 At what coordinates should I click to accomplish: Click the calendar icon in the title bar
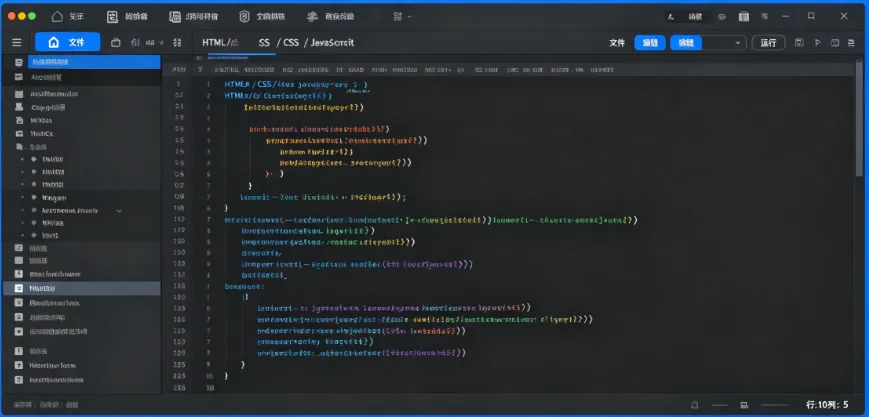click(x=744, y=17)
